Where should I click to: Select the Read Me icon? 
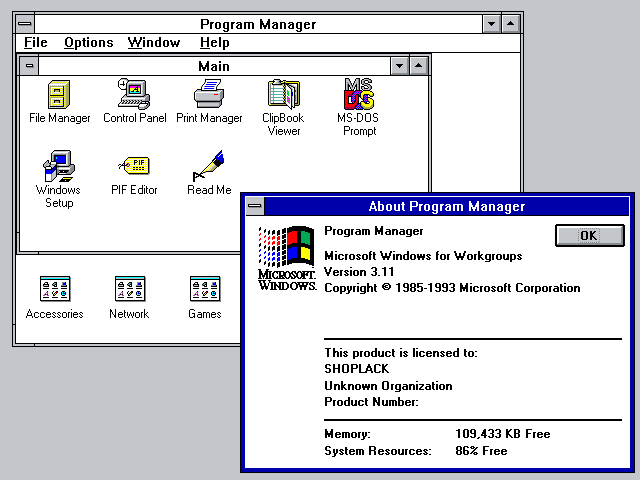tap(209, 173)
